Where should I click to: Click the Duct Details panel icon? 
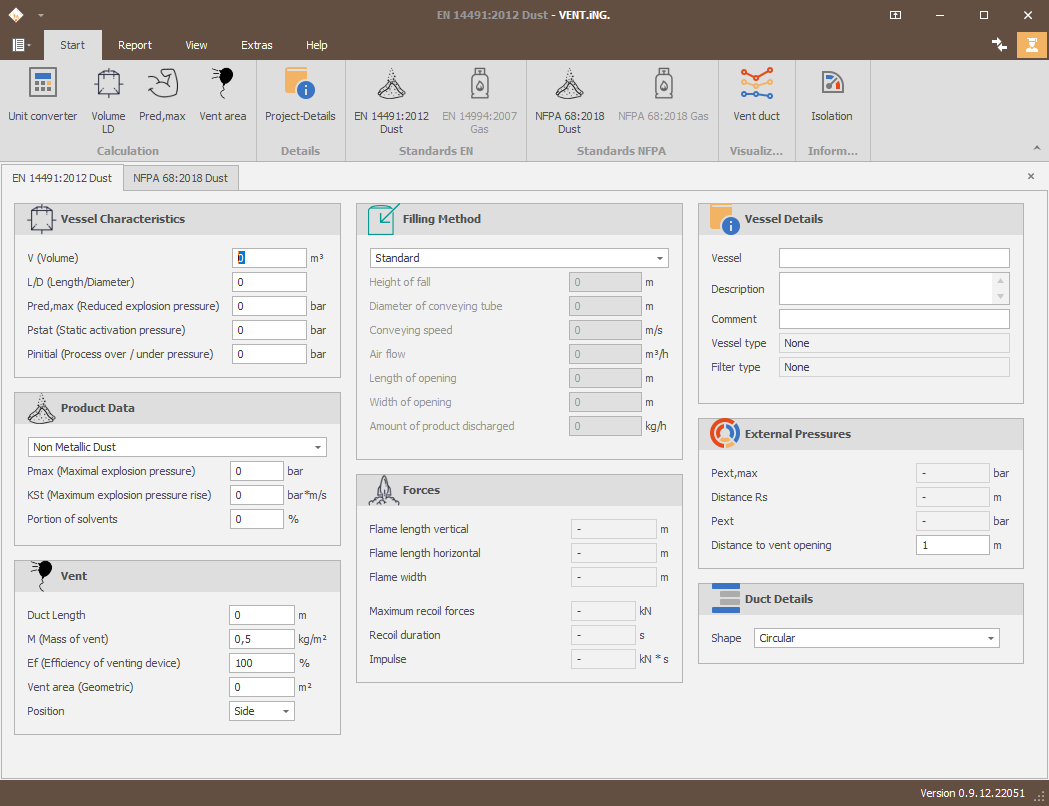726,599
